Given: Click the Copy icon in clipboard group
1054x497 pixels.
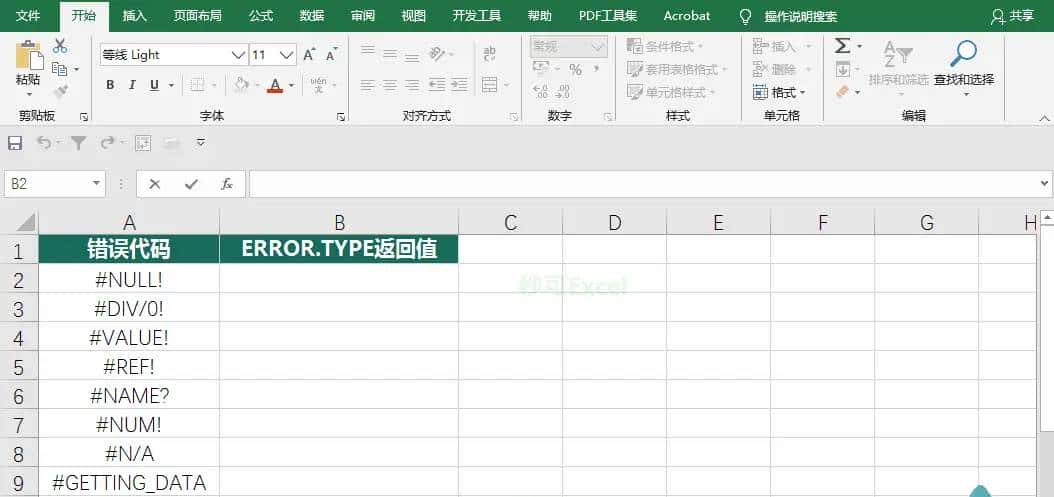Looking at the screenshot, I should point(60,69).
